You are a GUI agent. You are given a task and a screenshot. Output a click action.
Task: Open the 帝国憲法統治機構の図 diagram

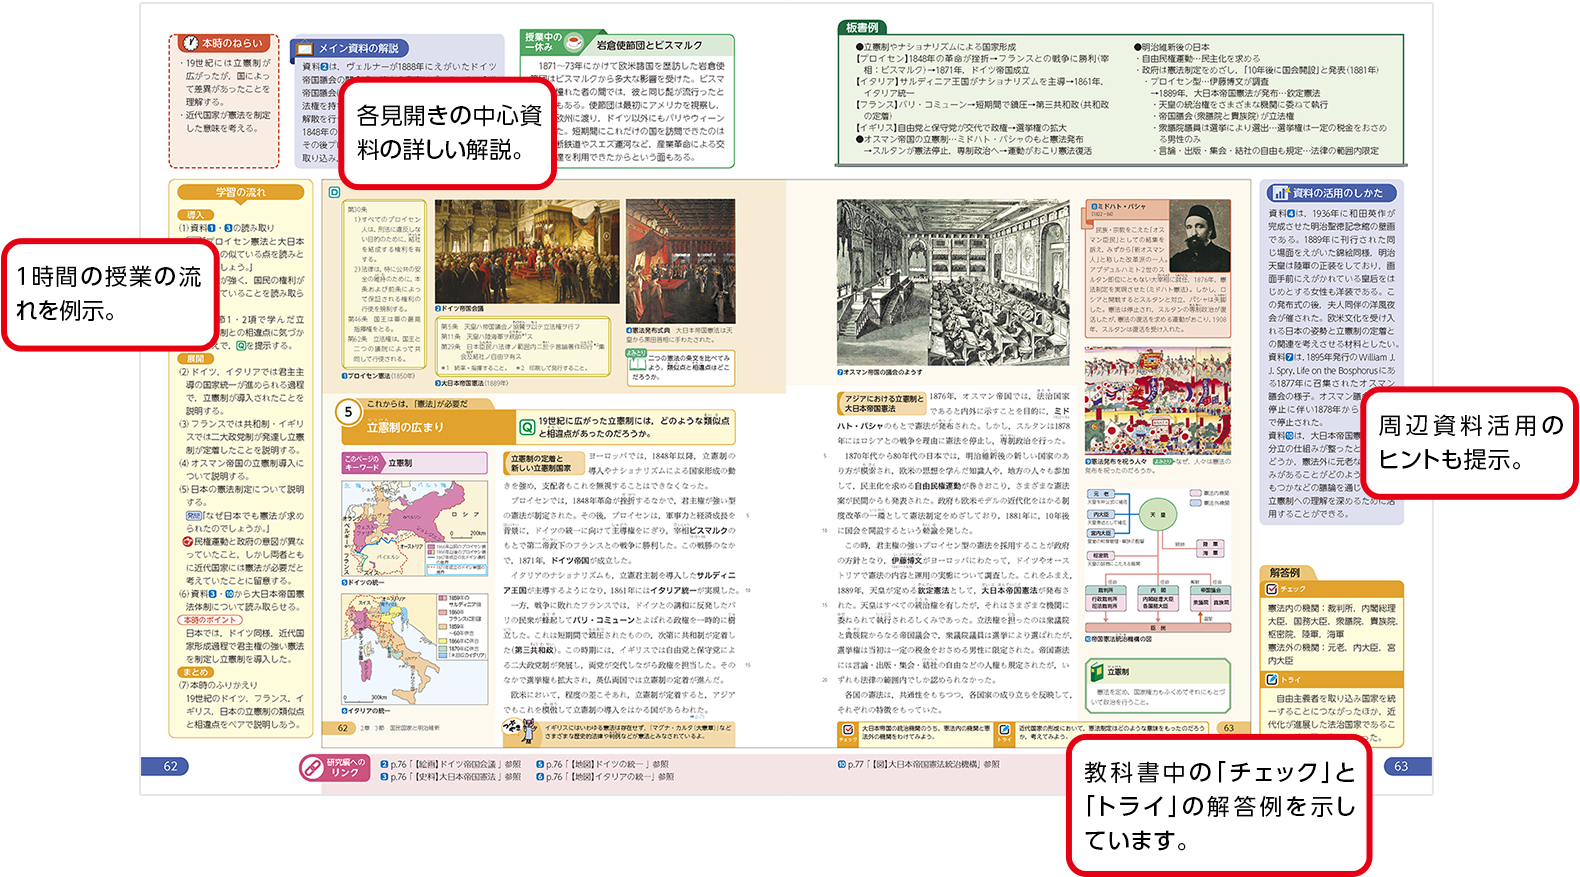coord(1158,560)
